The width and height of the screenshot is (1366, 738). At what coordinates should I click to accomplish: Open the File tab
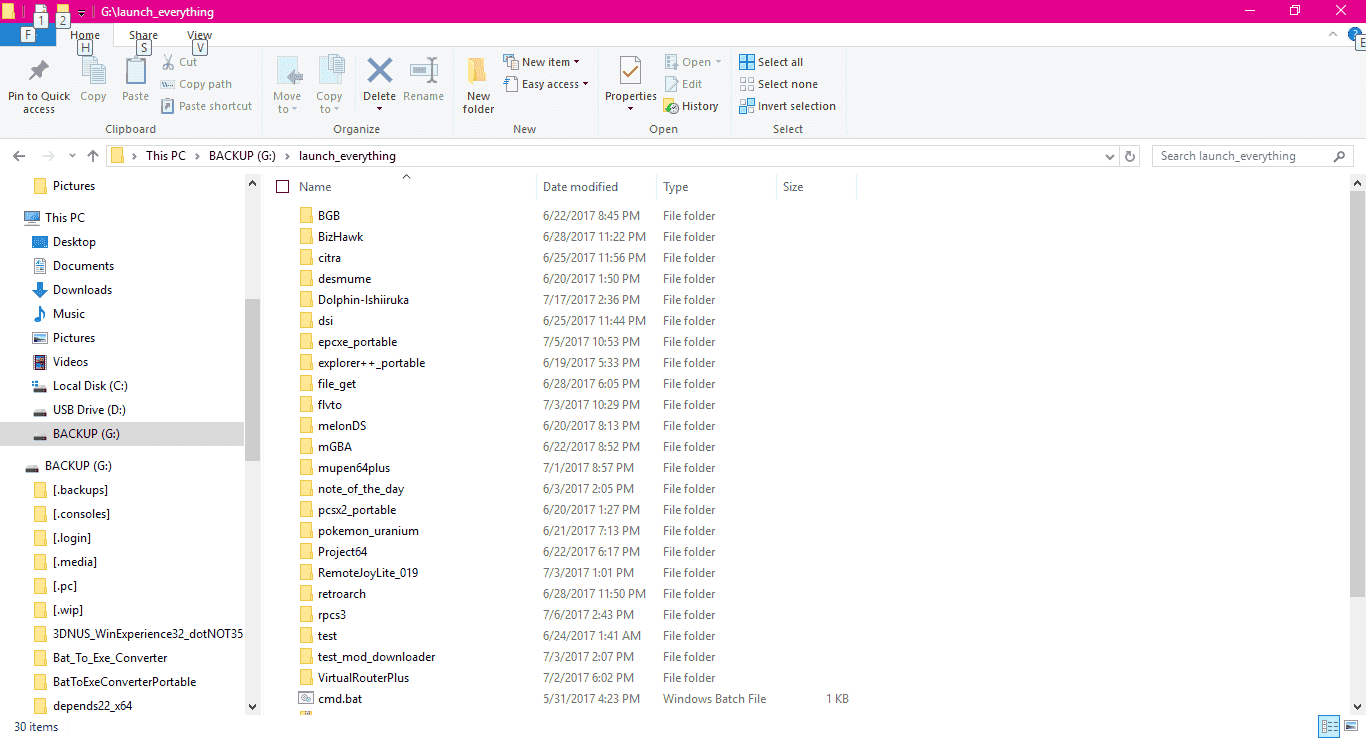point(27,35)
